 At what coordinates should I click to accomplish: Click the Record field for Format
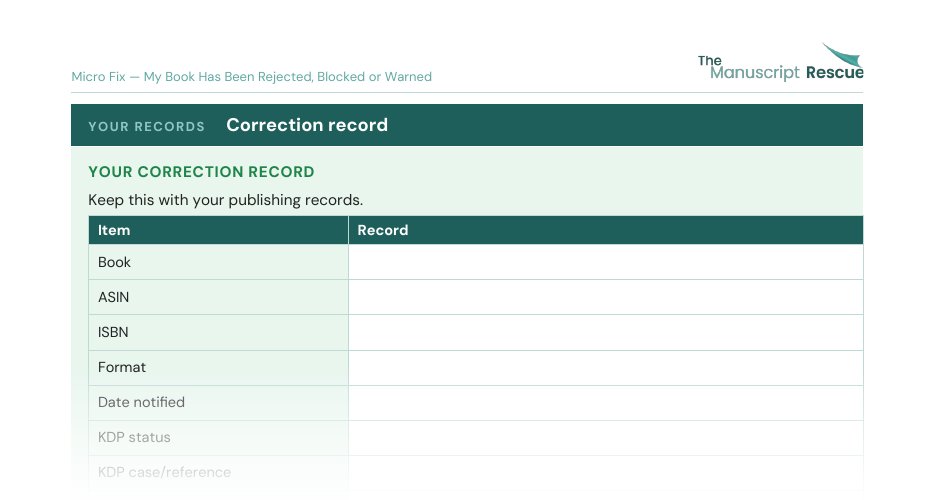point(606,368)
